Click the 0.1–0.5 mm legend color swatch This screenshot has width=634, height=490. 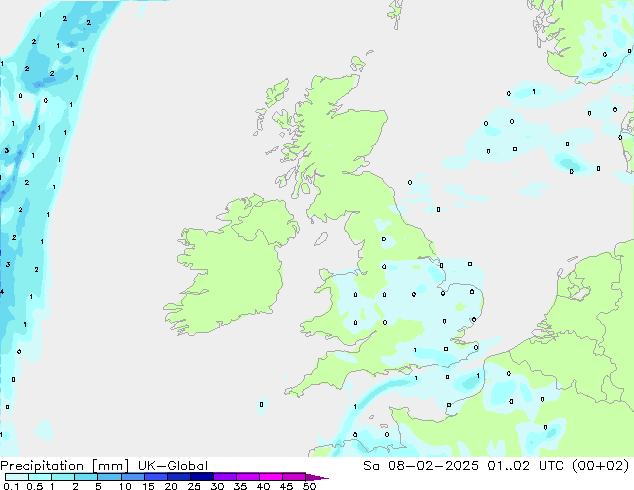pyautogui.click(x=17, y=477)
